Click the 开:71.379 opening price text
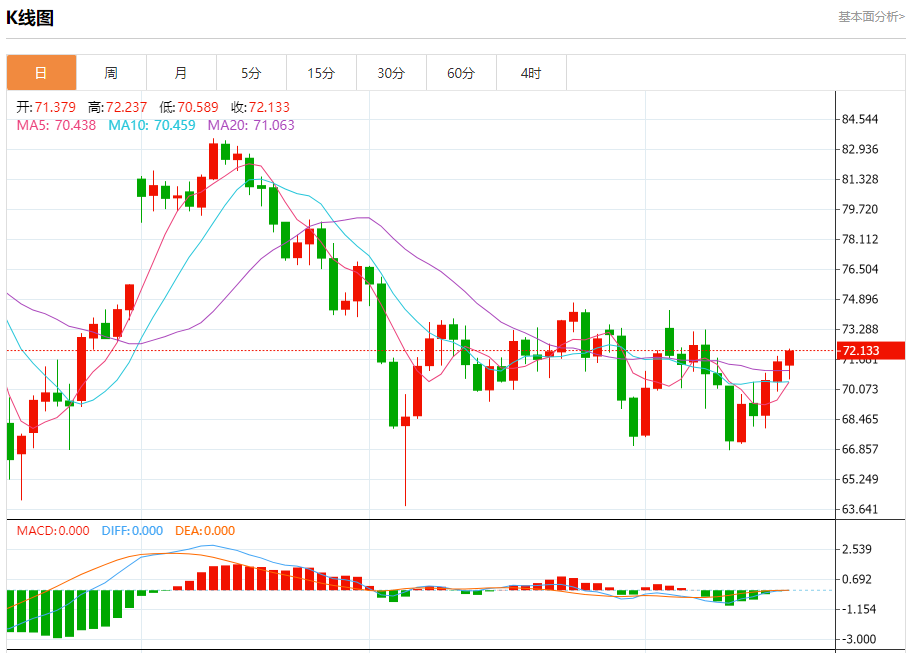Viewport: 914px width, 653px height. coord(46,107)
